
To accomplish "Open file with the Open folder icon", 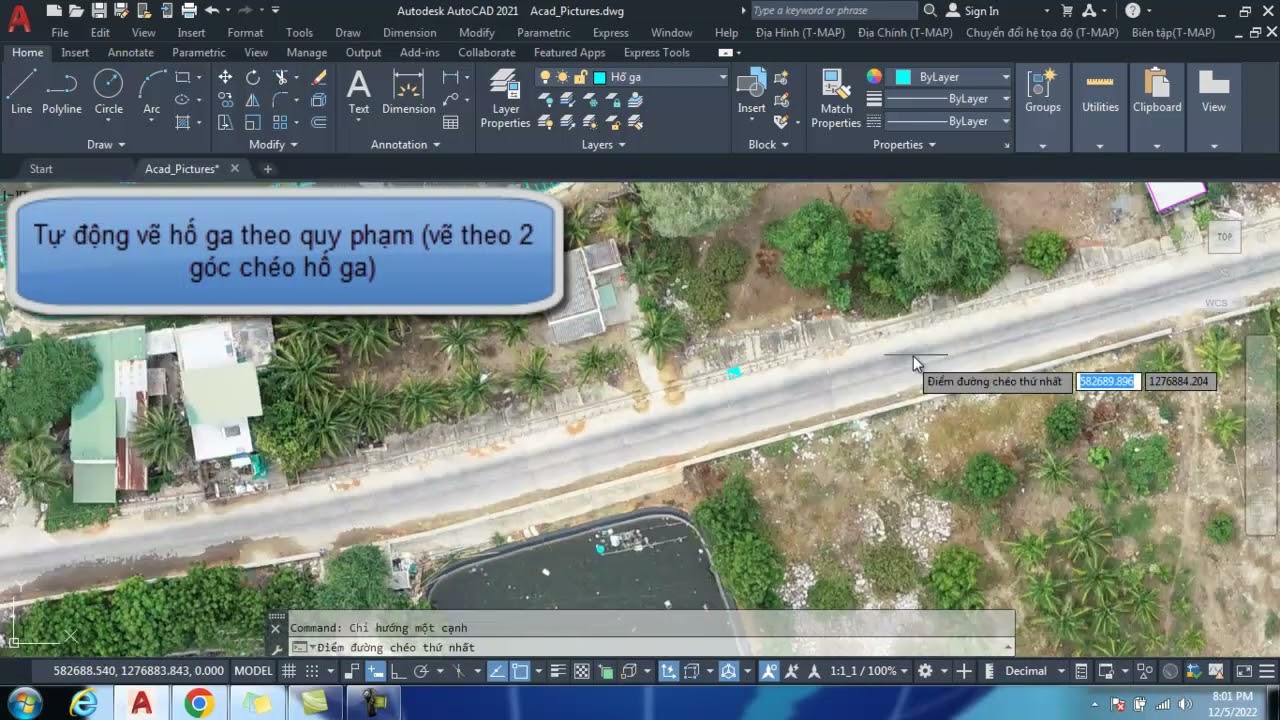I will click(x=76, y=11).
